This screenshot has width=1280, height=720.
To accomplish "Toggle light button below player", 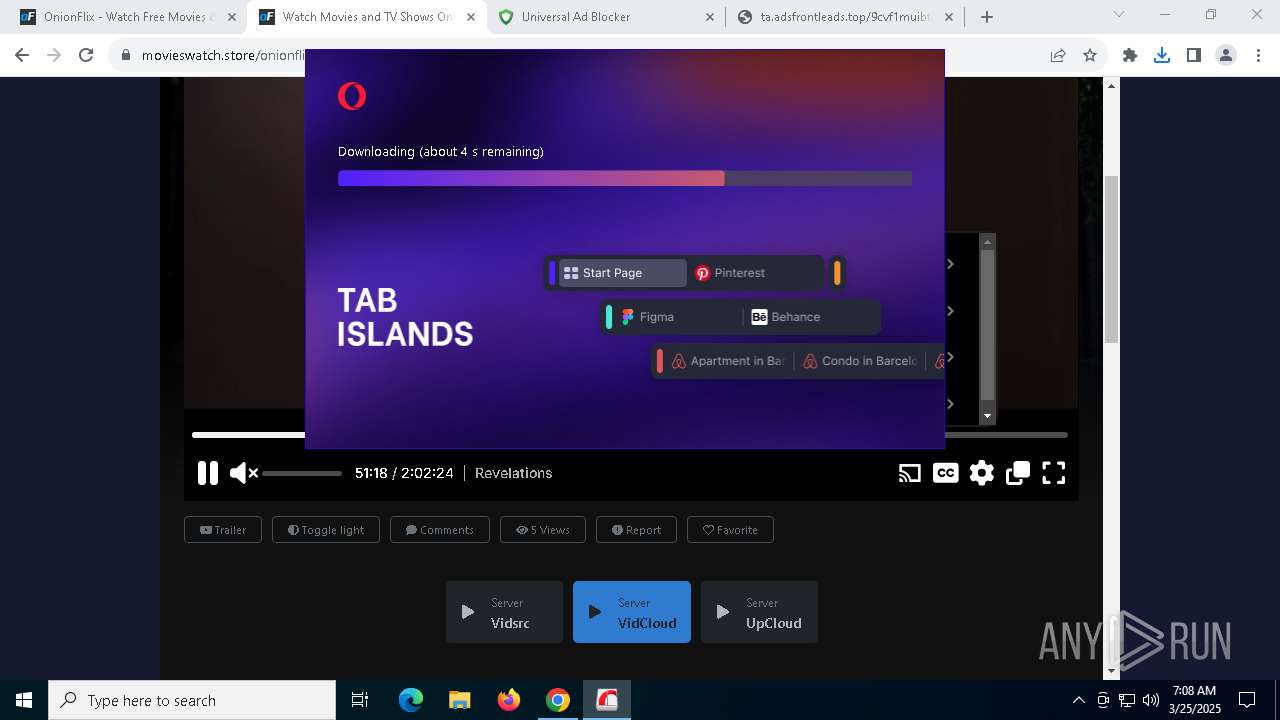I will click(326, 530).
